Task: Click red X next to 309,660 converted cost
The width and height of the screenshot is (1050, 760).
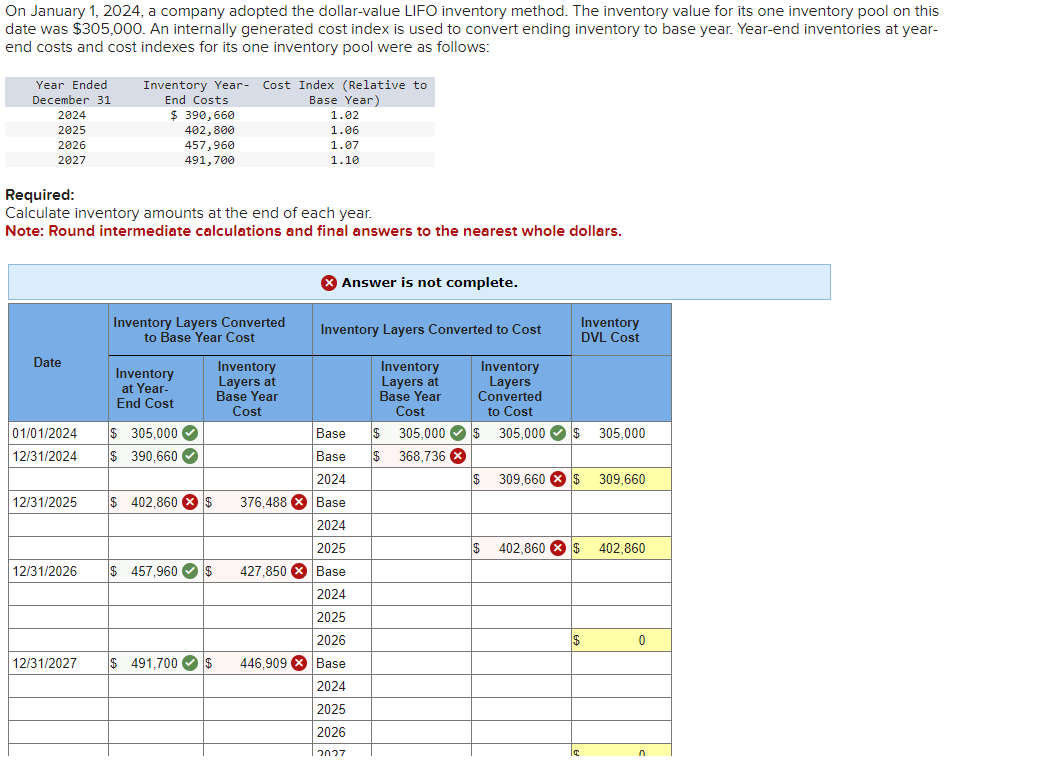Action: point(558,479)
